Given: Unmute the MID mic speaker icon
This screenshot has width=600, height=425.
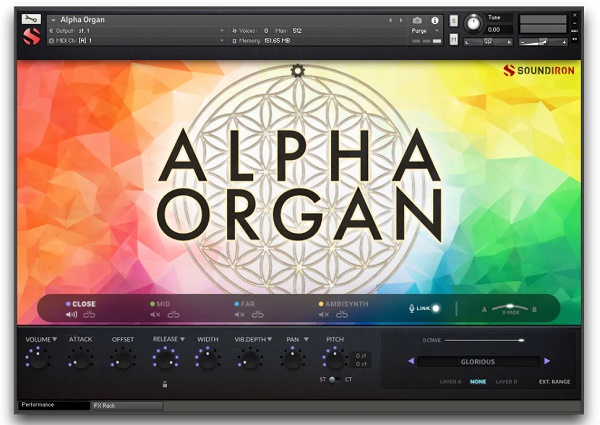Looking at the screenshot, I should click(155, 314).
